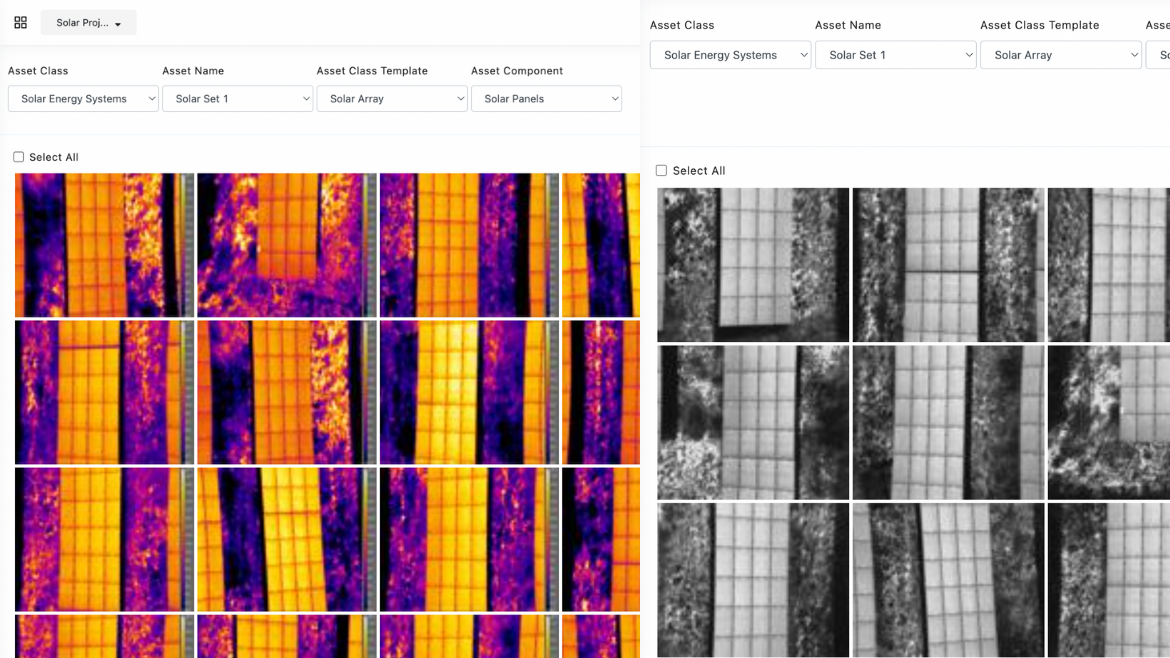Open fourth partially visible color image, top row
The height and width of the screenshot is (658, 1170).
(601, 245)
